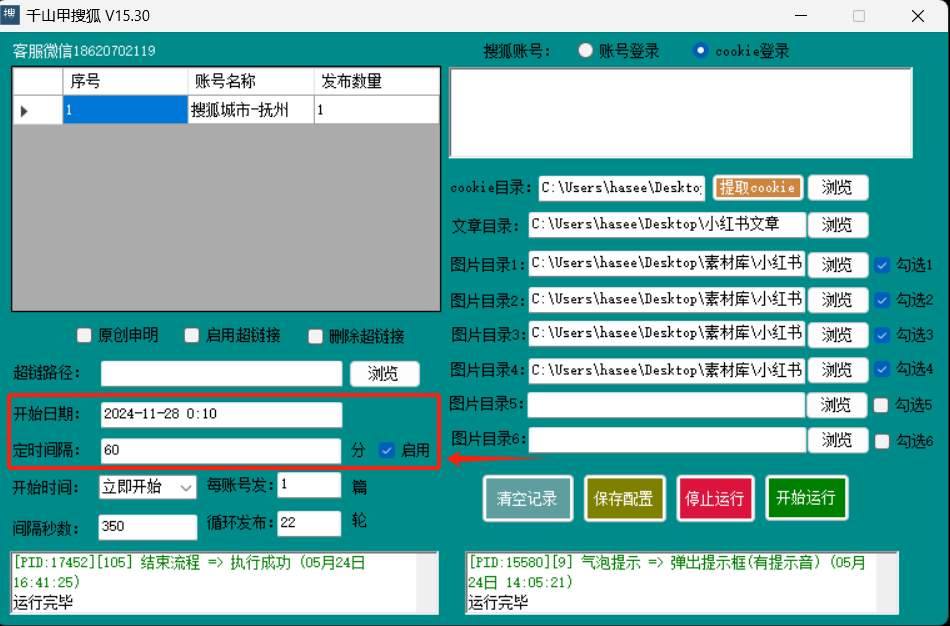Click 保存配置 button
The height and width of the screenshot is (626, 950).
point(624,498)
